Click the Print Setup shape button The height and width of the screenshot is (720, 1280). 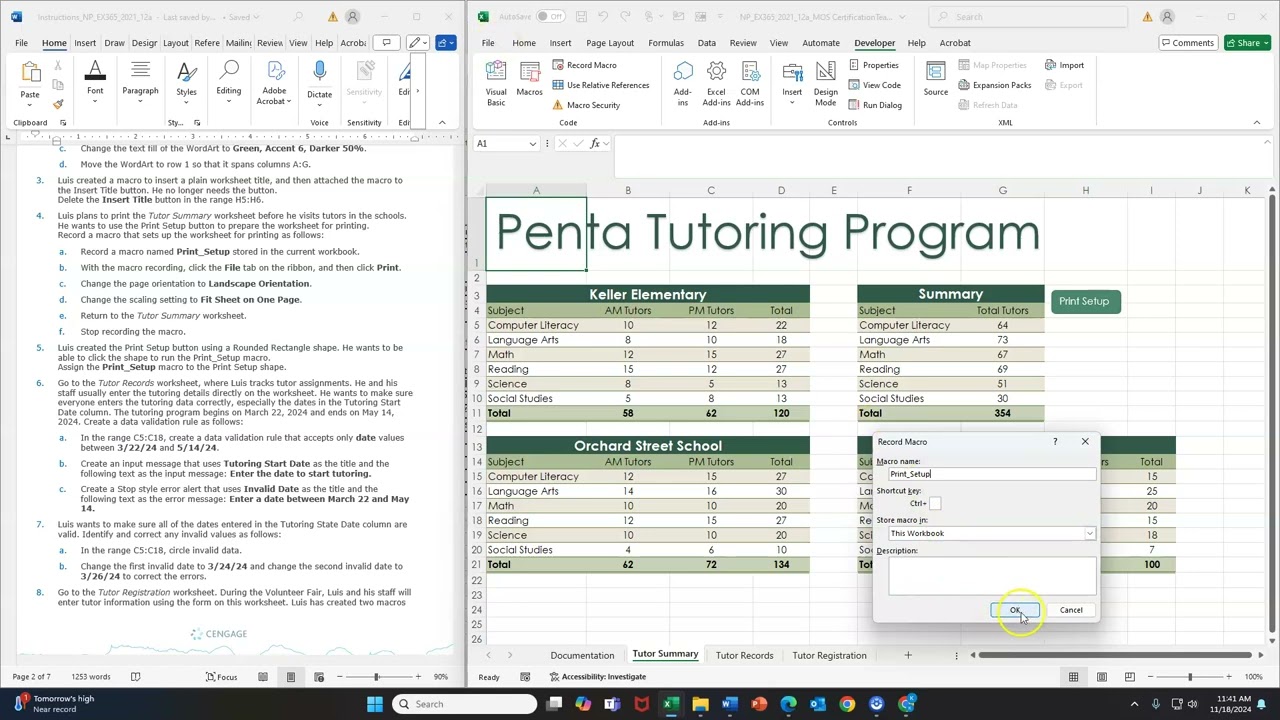pos(1084,301)
